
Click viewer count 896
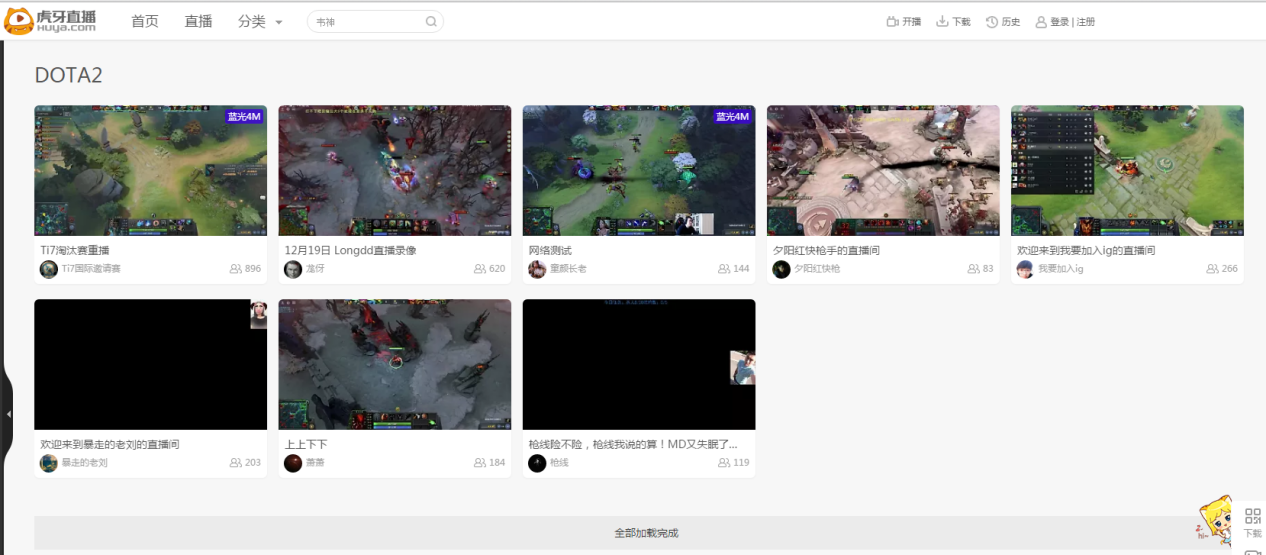(245, 269)
